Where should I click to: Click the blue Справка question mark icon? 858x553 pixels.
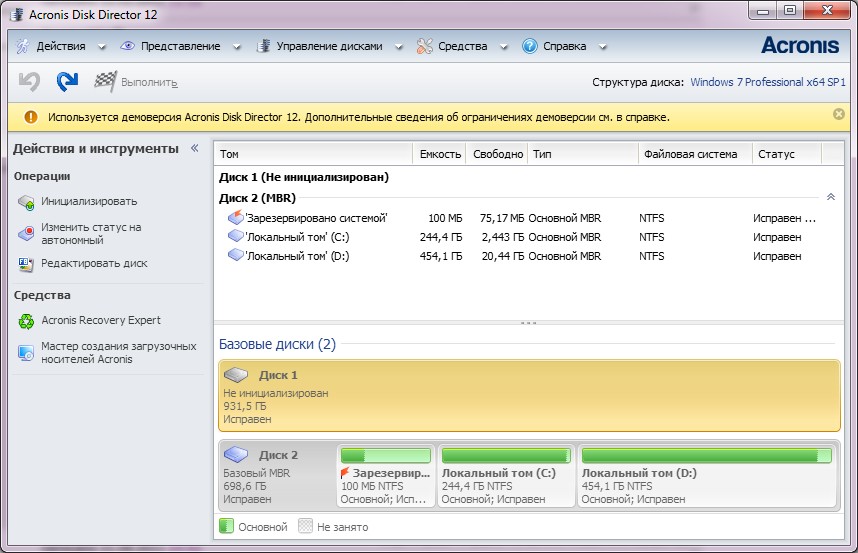click(x=529, y=46)
